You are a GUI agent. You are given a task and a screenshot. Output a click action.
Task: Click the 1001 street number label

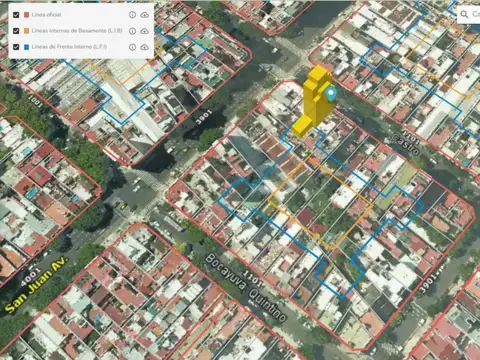[35, 101]
